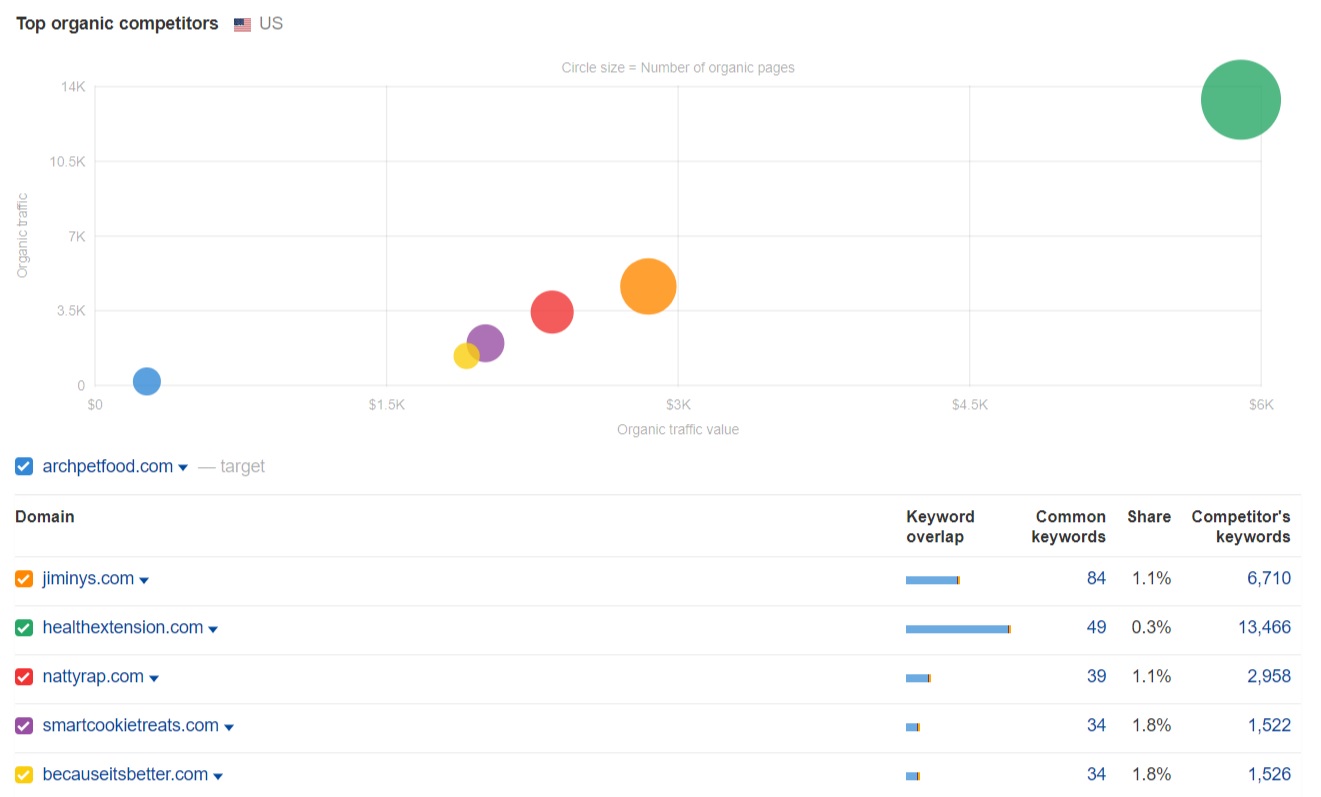
Task: Uncheck the archpetfood.com target checkbox
Action: 24,466
